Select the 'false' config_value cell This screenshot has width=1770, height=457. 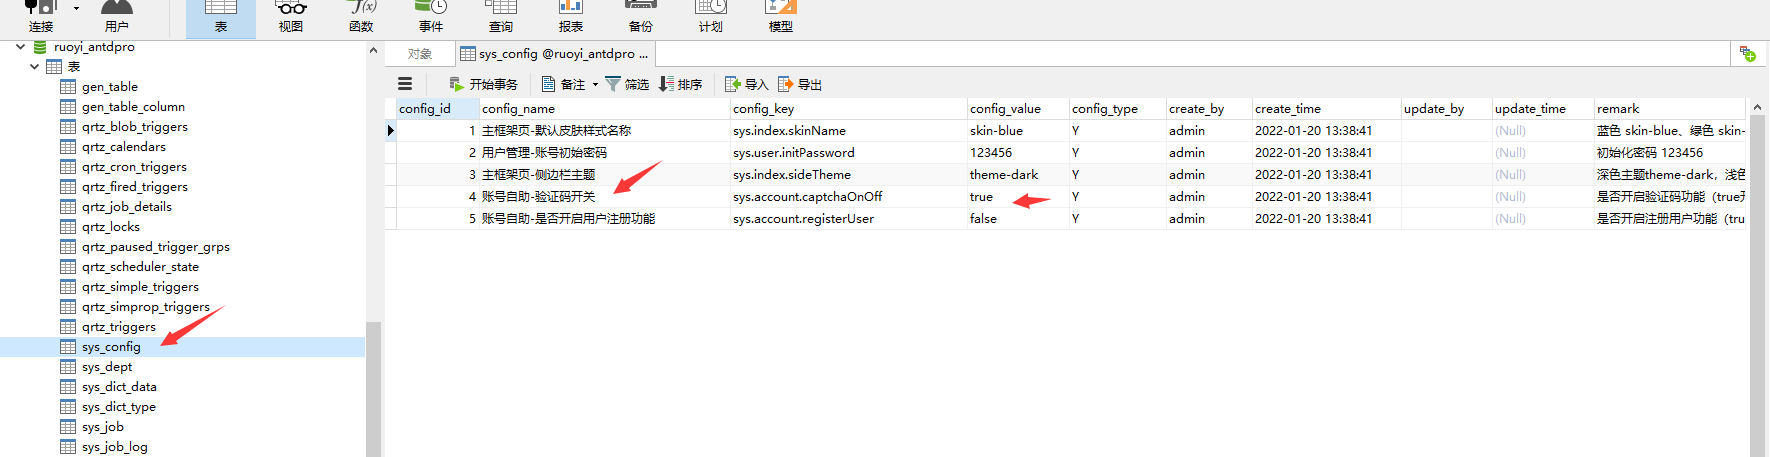(1017, 219)
